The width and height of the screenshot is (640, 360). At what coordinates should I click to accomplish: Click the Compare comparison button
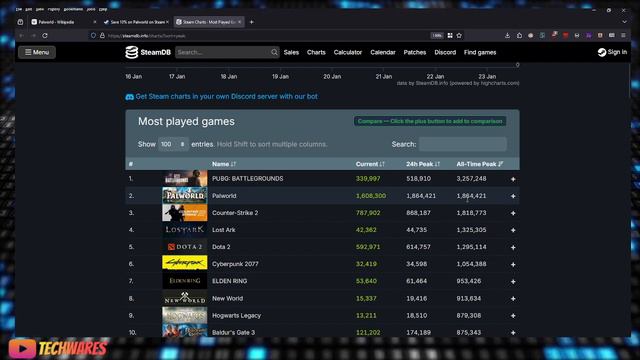(430, 121)
